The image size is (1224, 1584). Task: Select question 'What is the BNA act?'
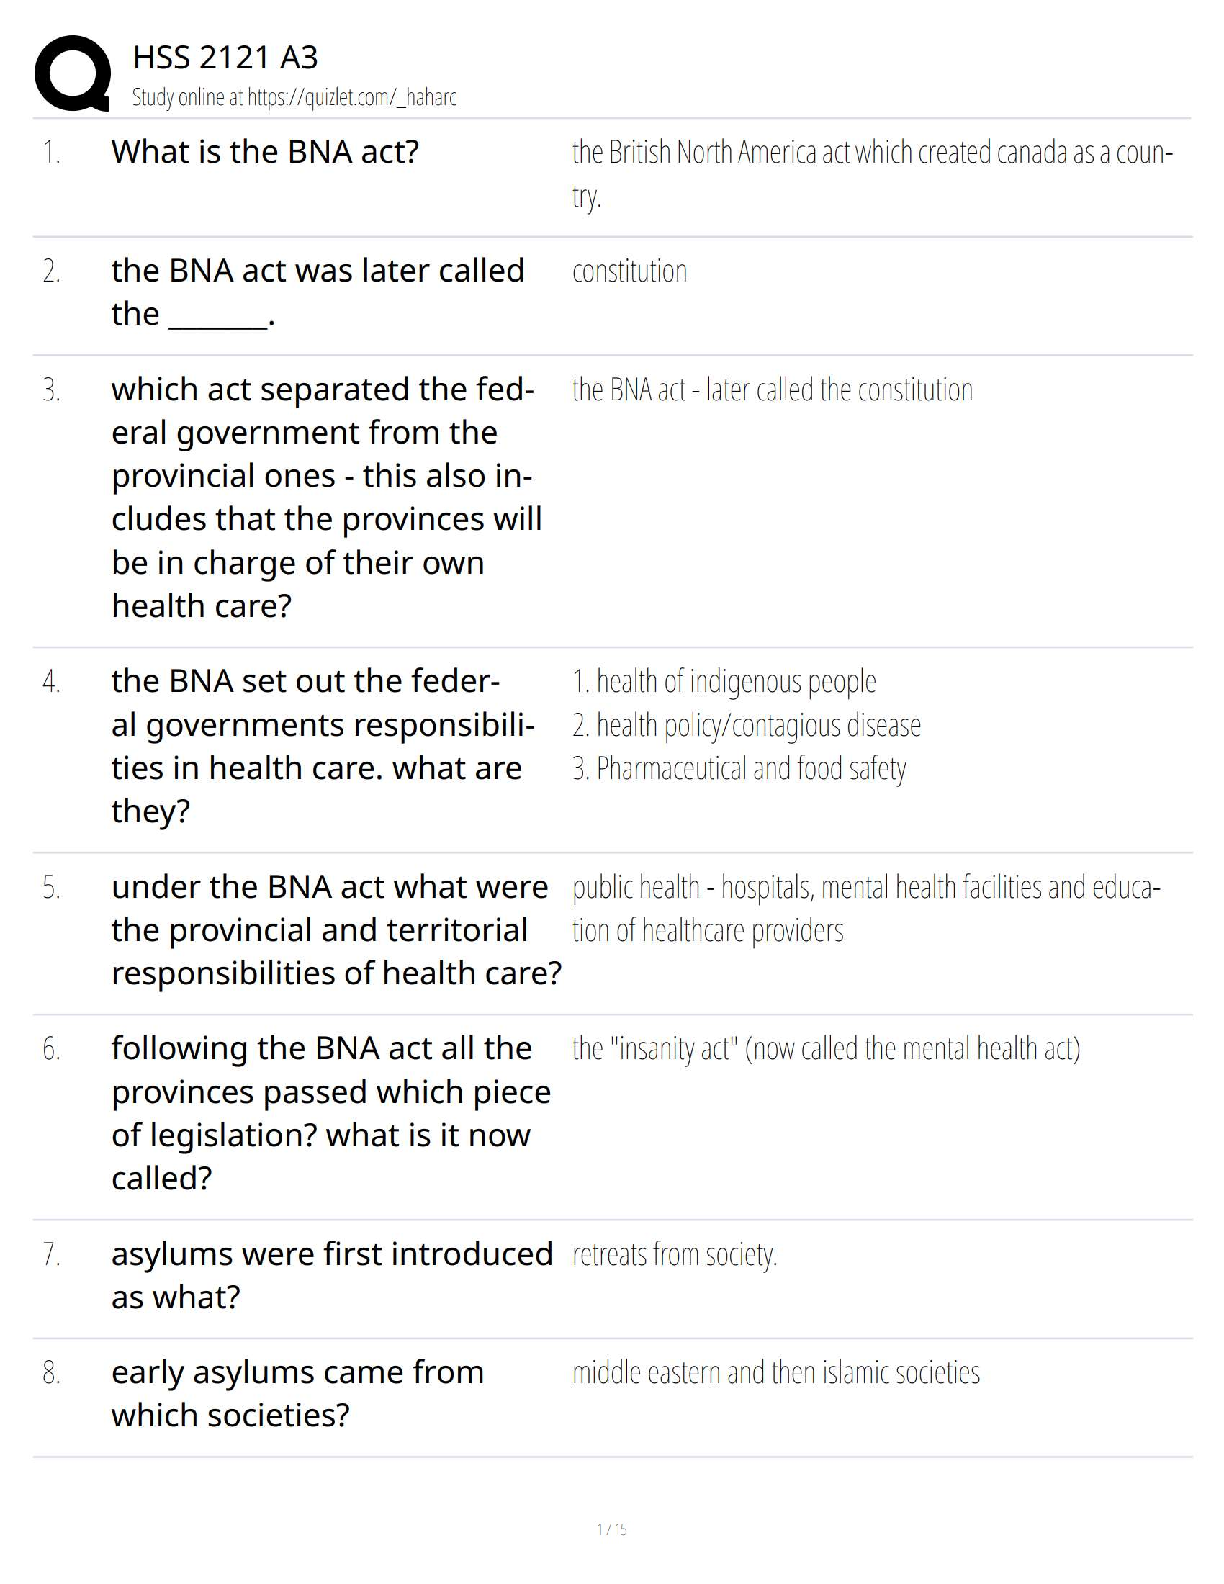(265, 152)
